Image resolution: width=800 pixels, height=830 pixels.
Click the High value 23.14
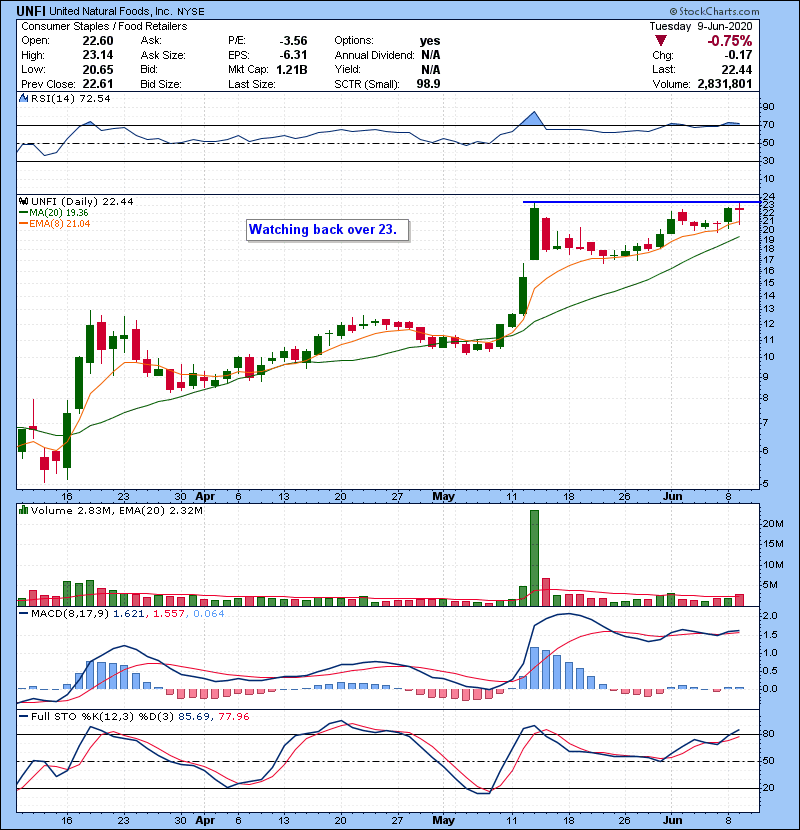98,55
